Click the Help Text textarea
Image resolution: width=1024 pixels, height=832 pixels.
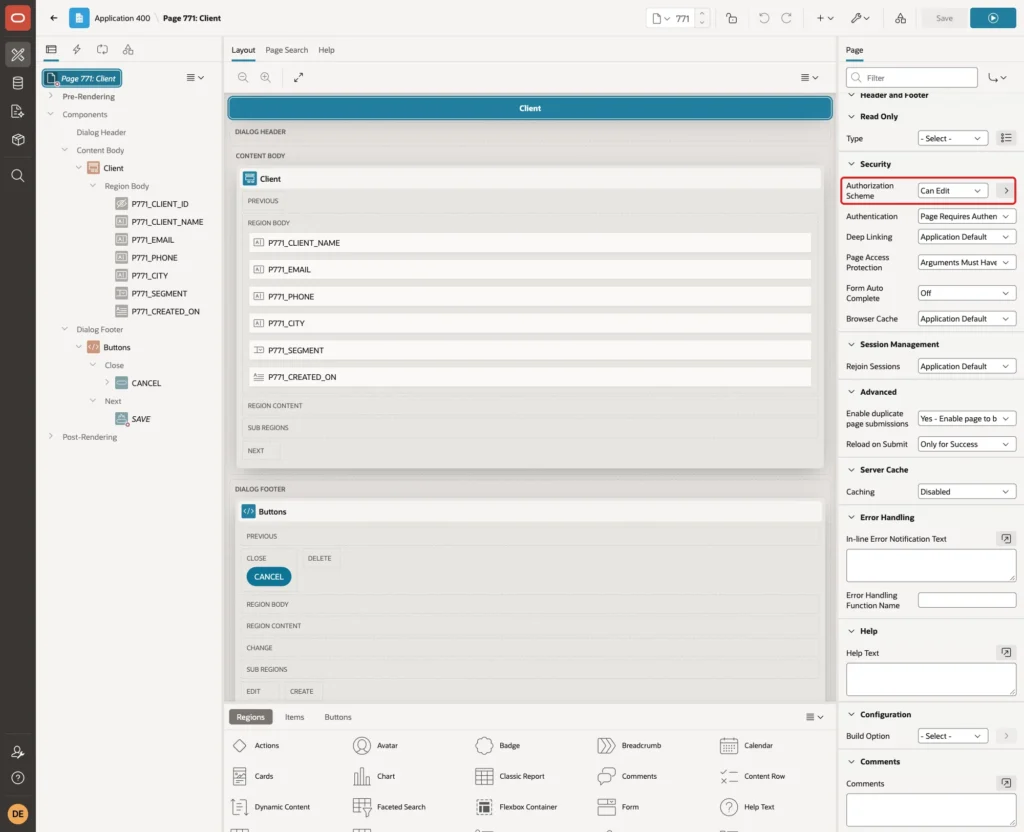click(931, 679)
